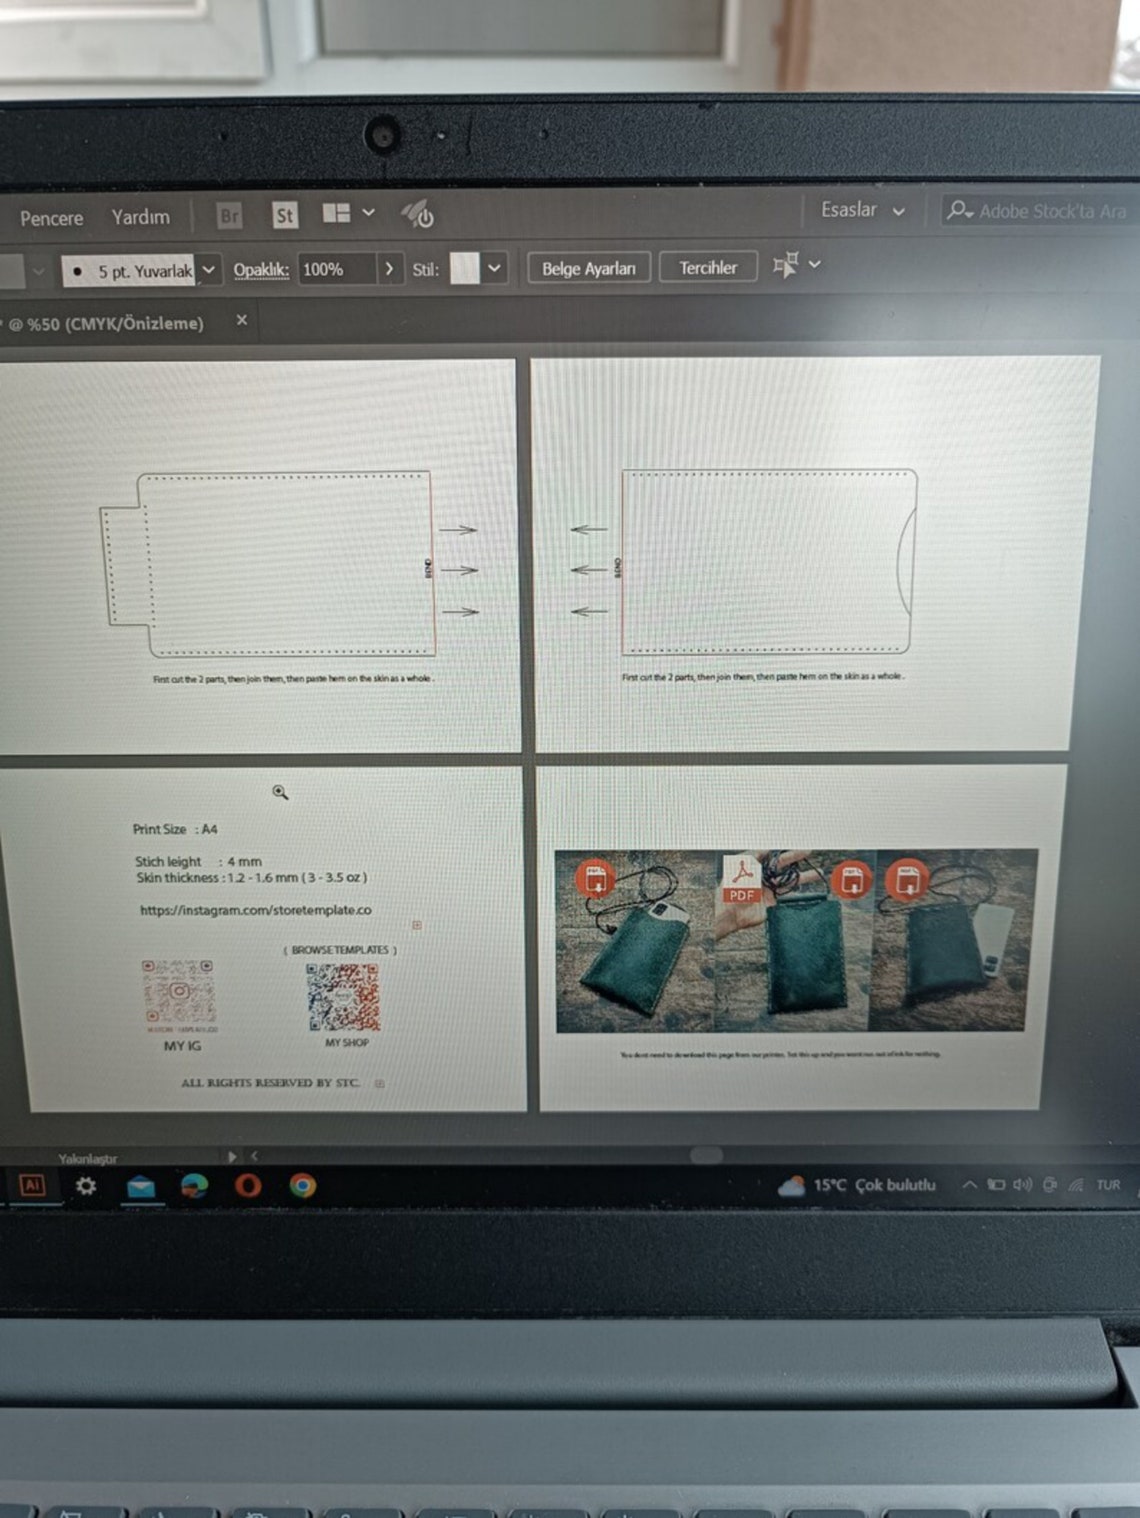Click the Belge Ayarları button

point(588,268)
